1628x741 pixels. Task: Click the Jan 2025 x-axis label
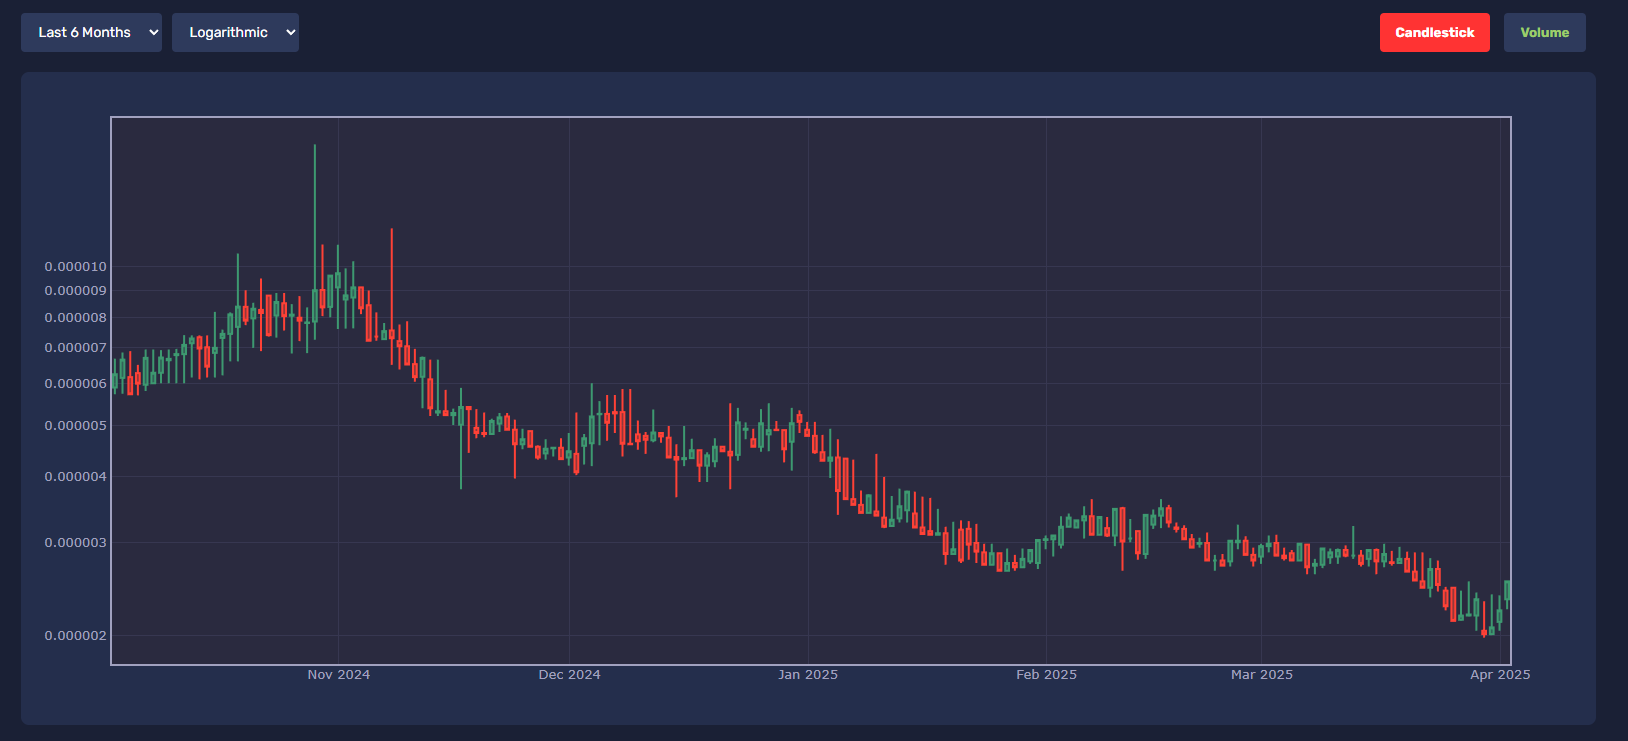[x=808, y=675]
